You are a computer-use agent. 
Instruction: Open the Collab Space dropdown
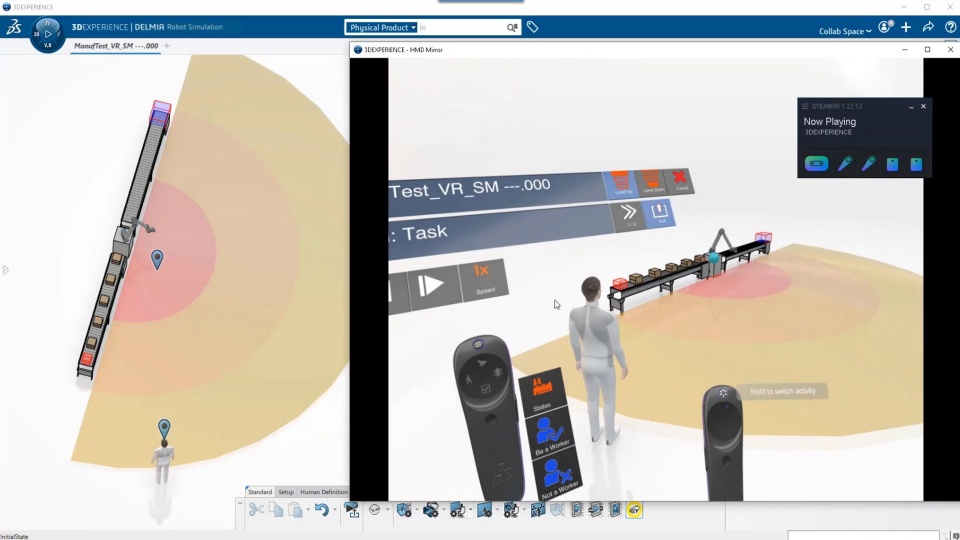(x=845, y=31)
